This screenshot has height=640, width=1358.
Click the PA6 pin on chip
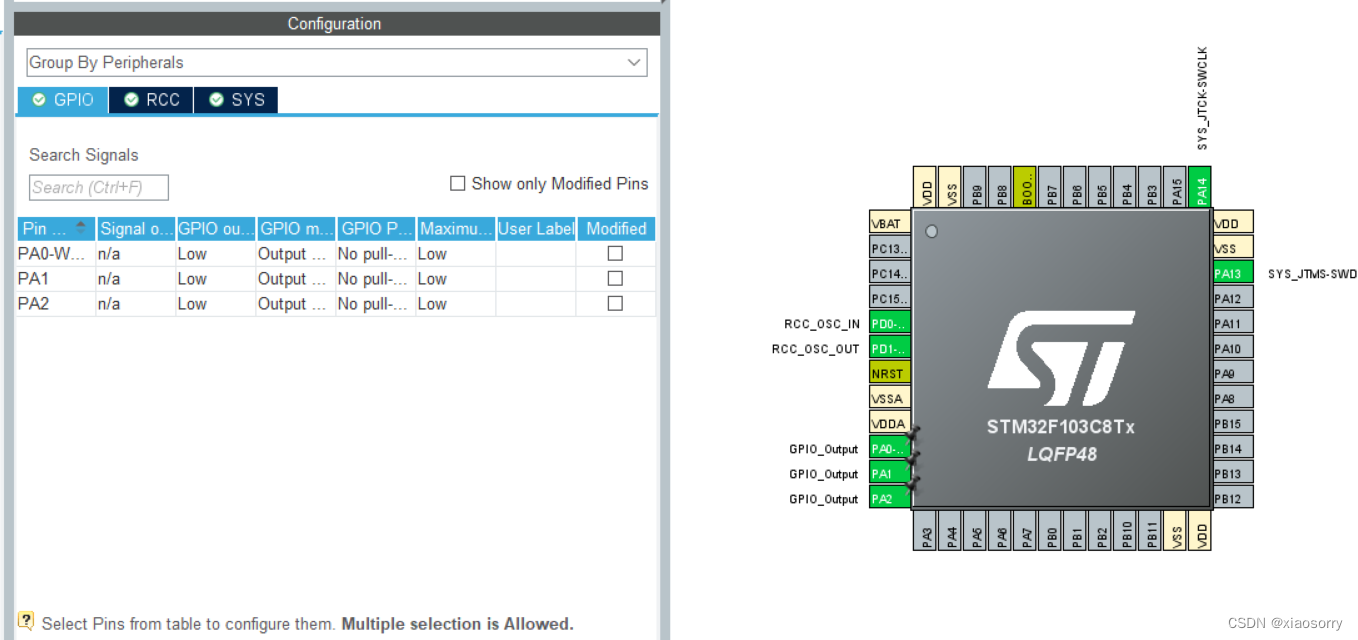pos(1001,530)
